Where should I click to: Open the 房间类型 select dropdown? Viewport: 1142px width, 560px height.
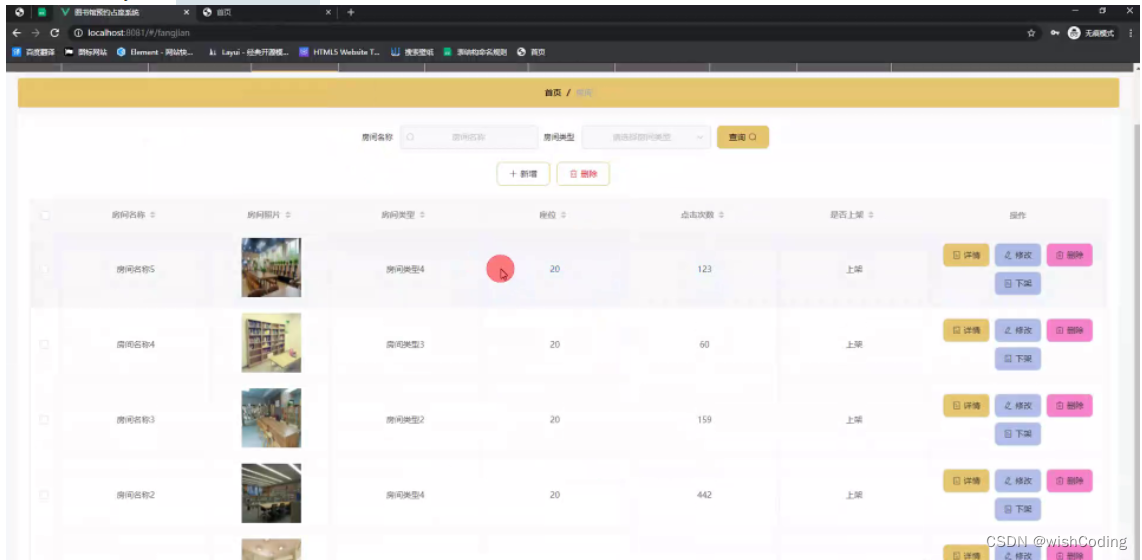(646, 137)
